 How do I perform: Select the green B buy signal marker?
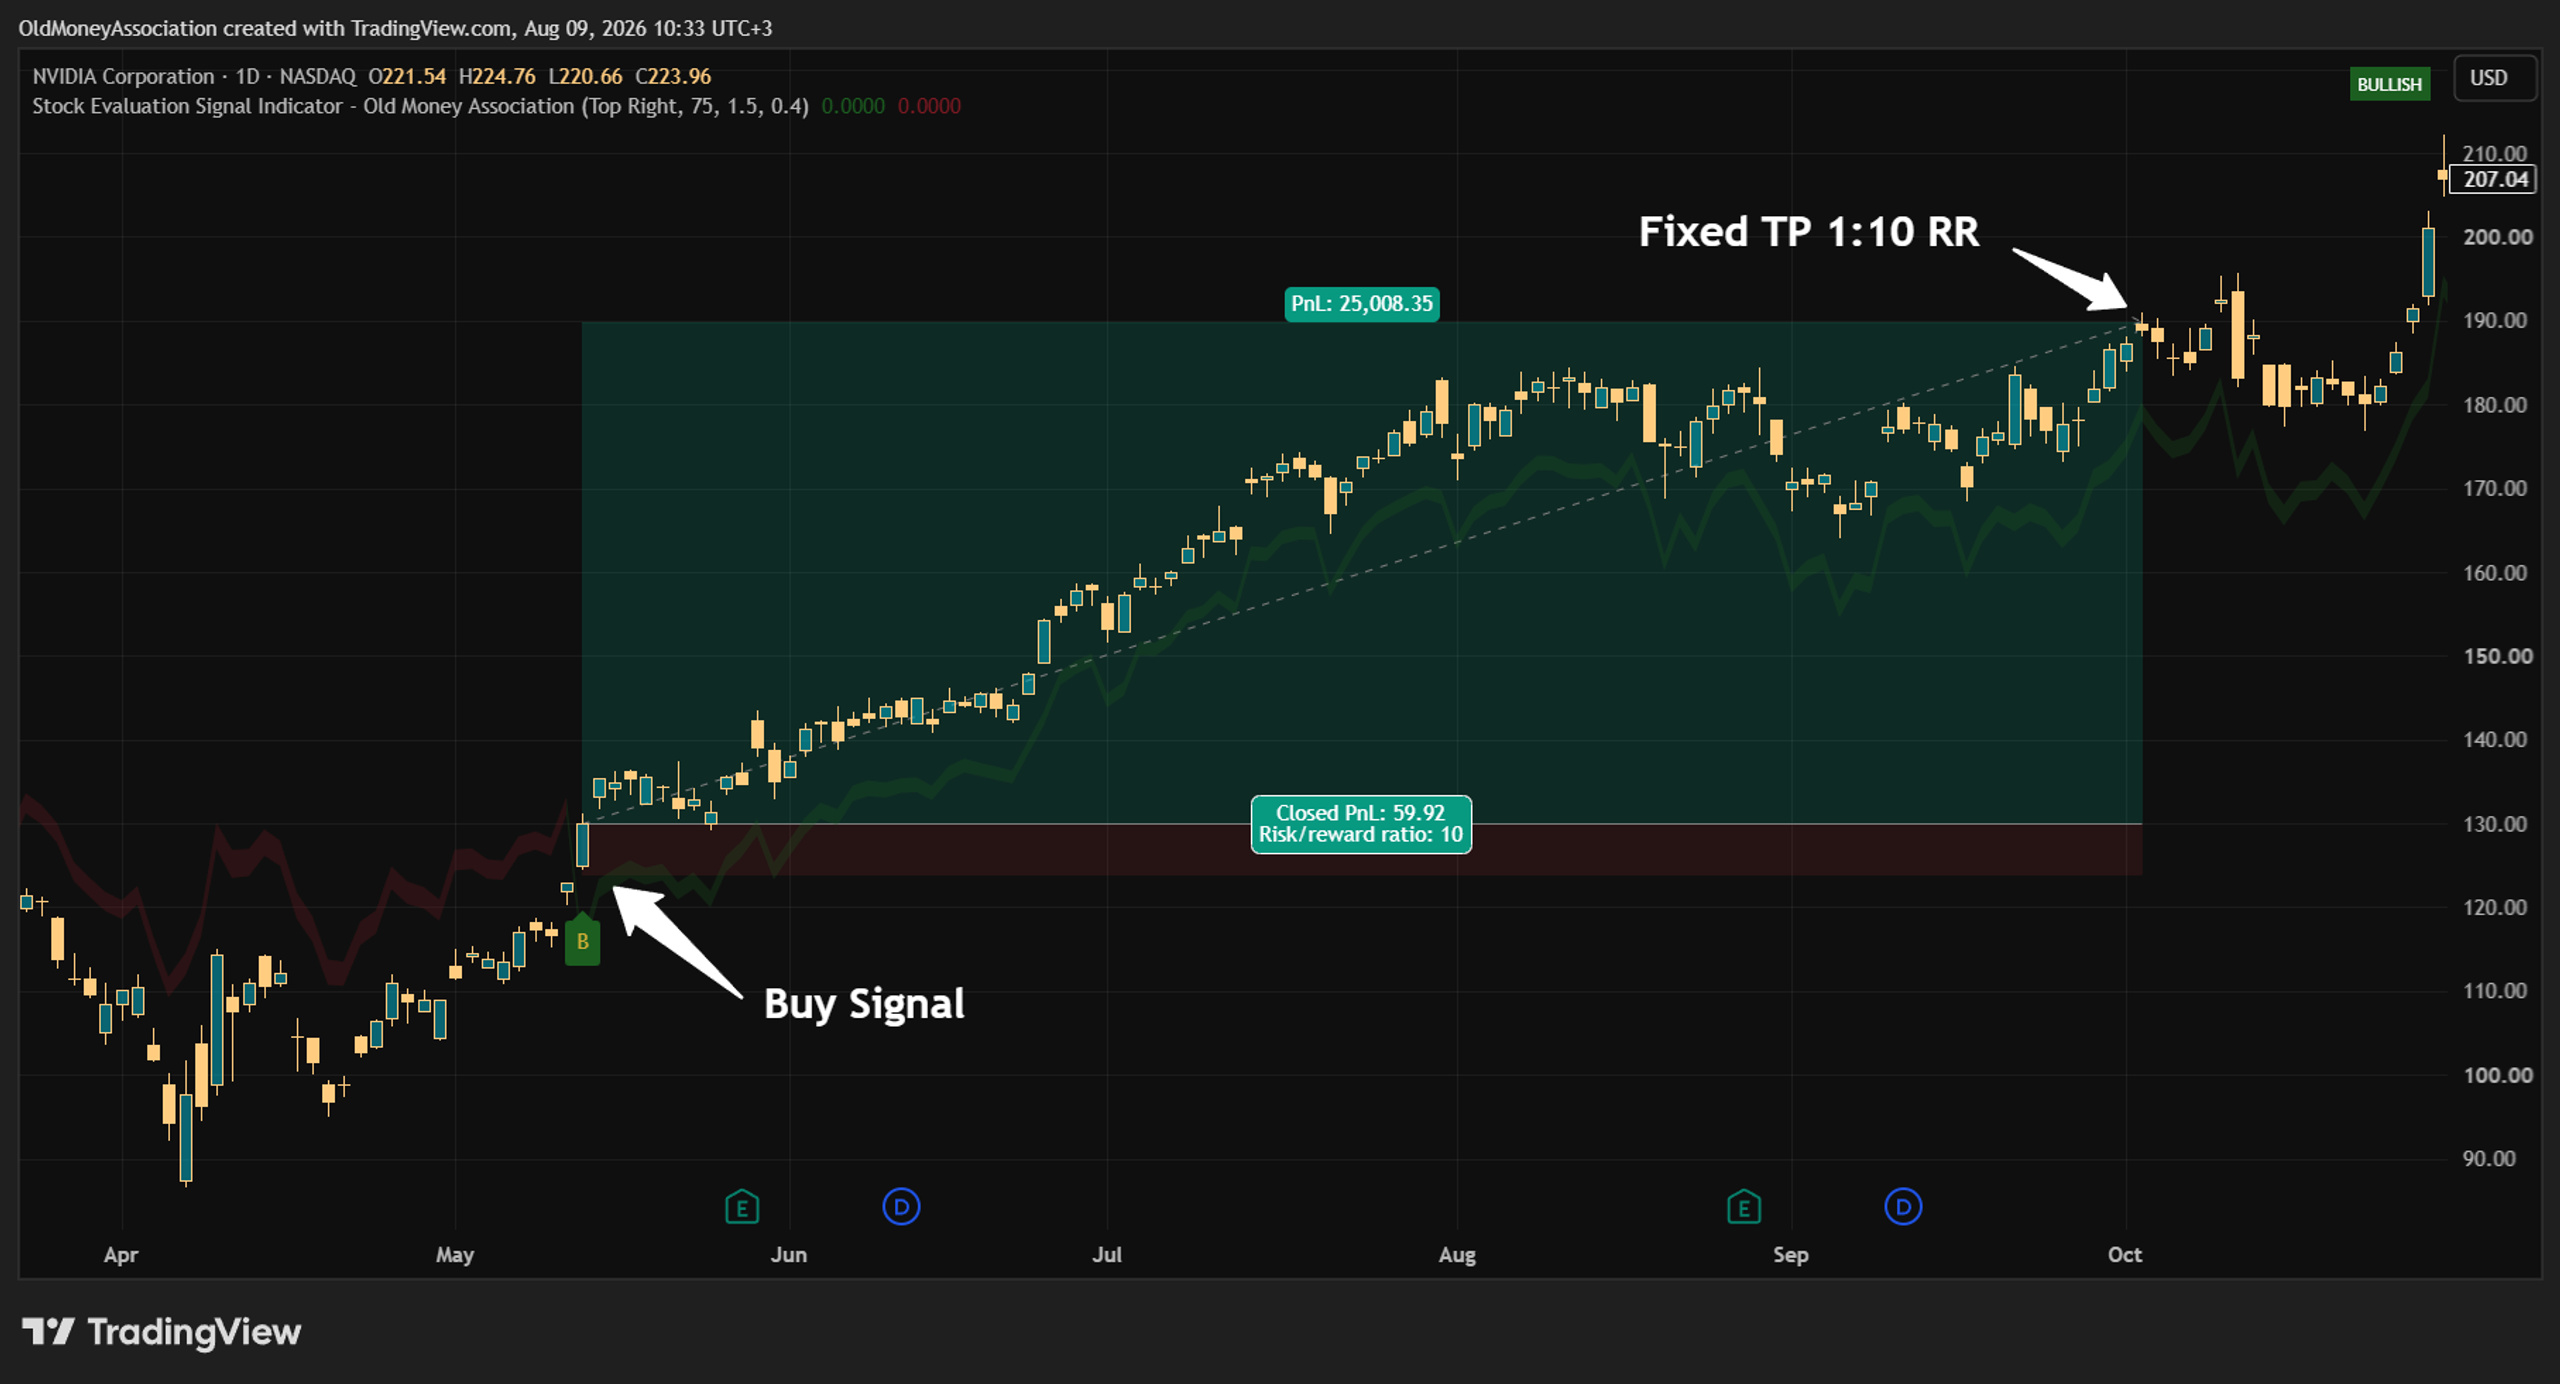coord(582,941)
